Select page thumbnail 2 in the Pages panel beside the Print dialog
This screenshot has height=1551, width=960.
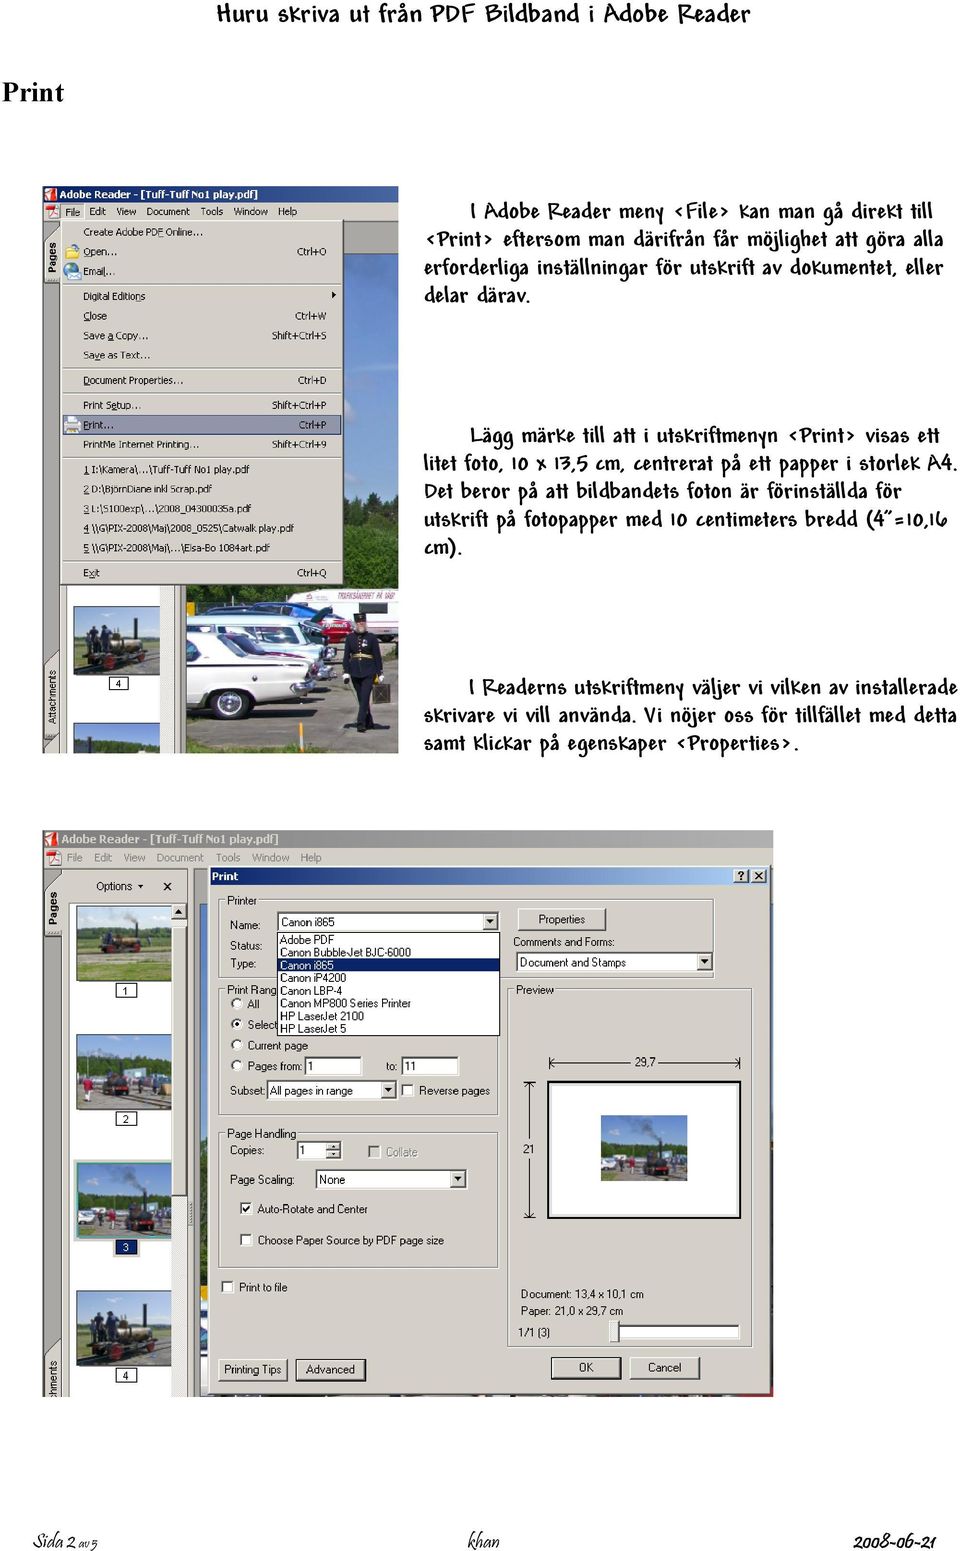[x=124, y=1072]
